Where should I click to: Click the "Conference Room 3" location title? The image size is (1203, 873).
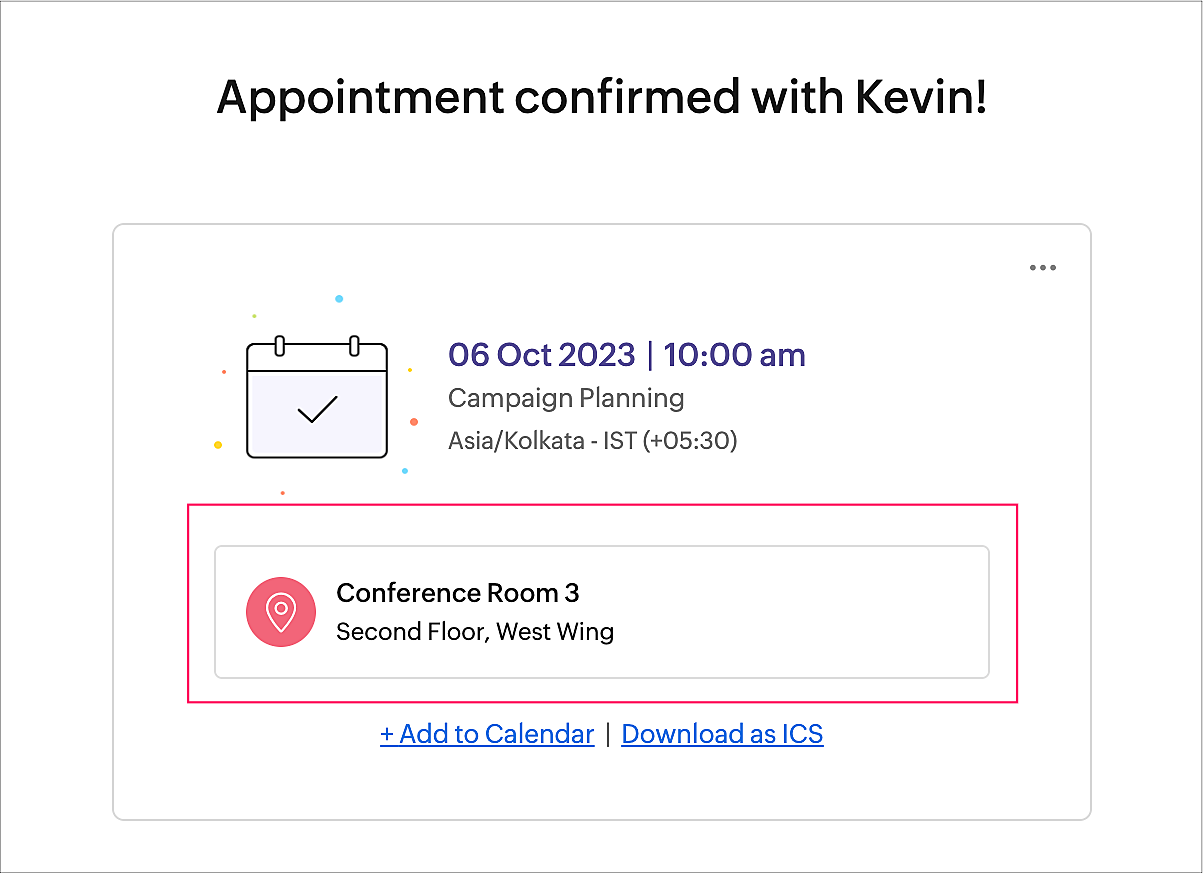coord(457,593)
